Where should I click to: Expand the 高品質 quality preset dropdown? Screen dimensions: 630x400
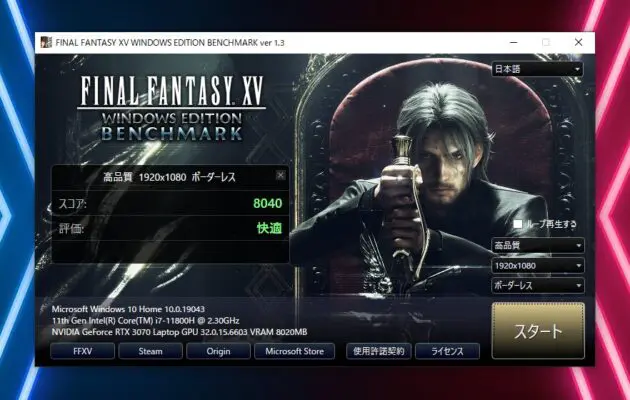click(x=537, y=245)
